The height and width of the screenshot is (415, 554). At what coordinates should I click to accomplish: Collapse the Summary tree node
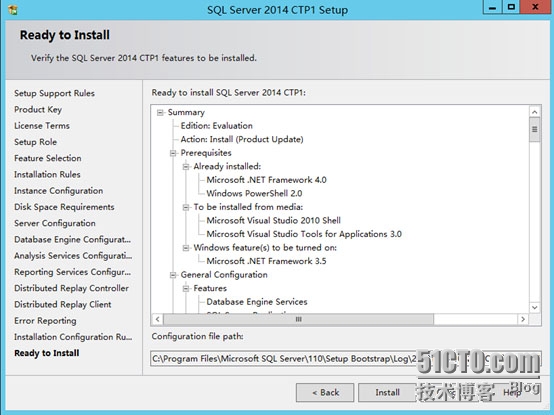160,113
